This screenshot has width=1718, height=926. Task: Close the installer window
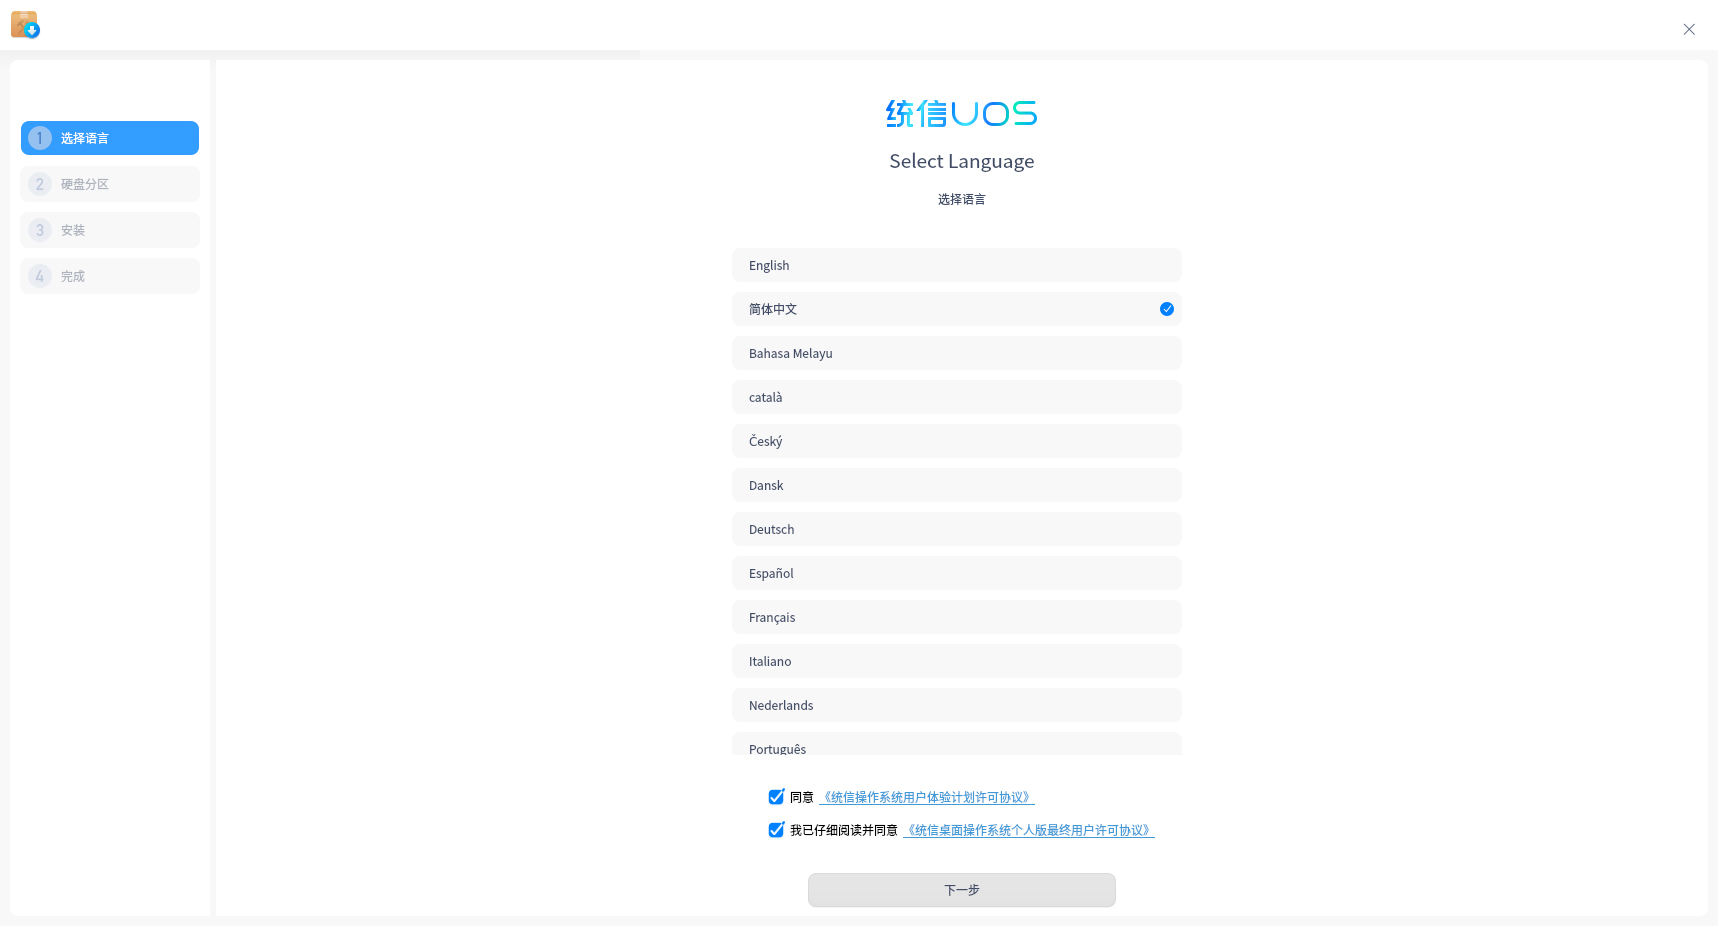(1688, 29)
